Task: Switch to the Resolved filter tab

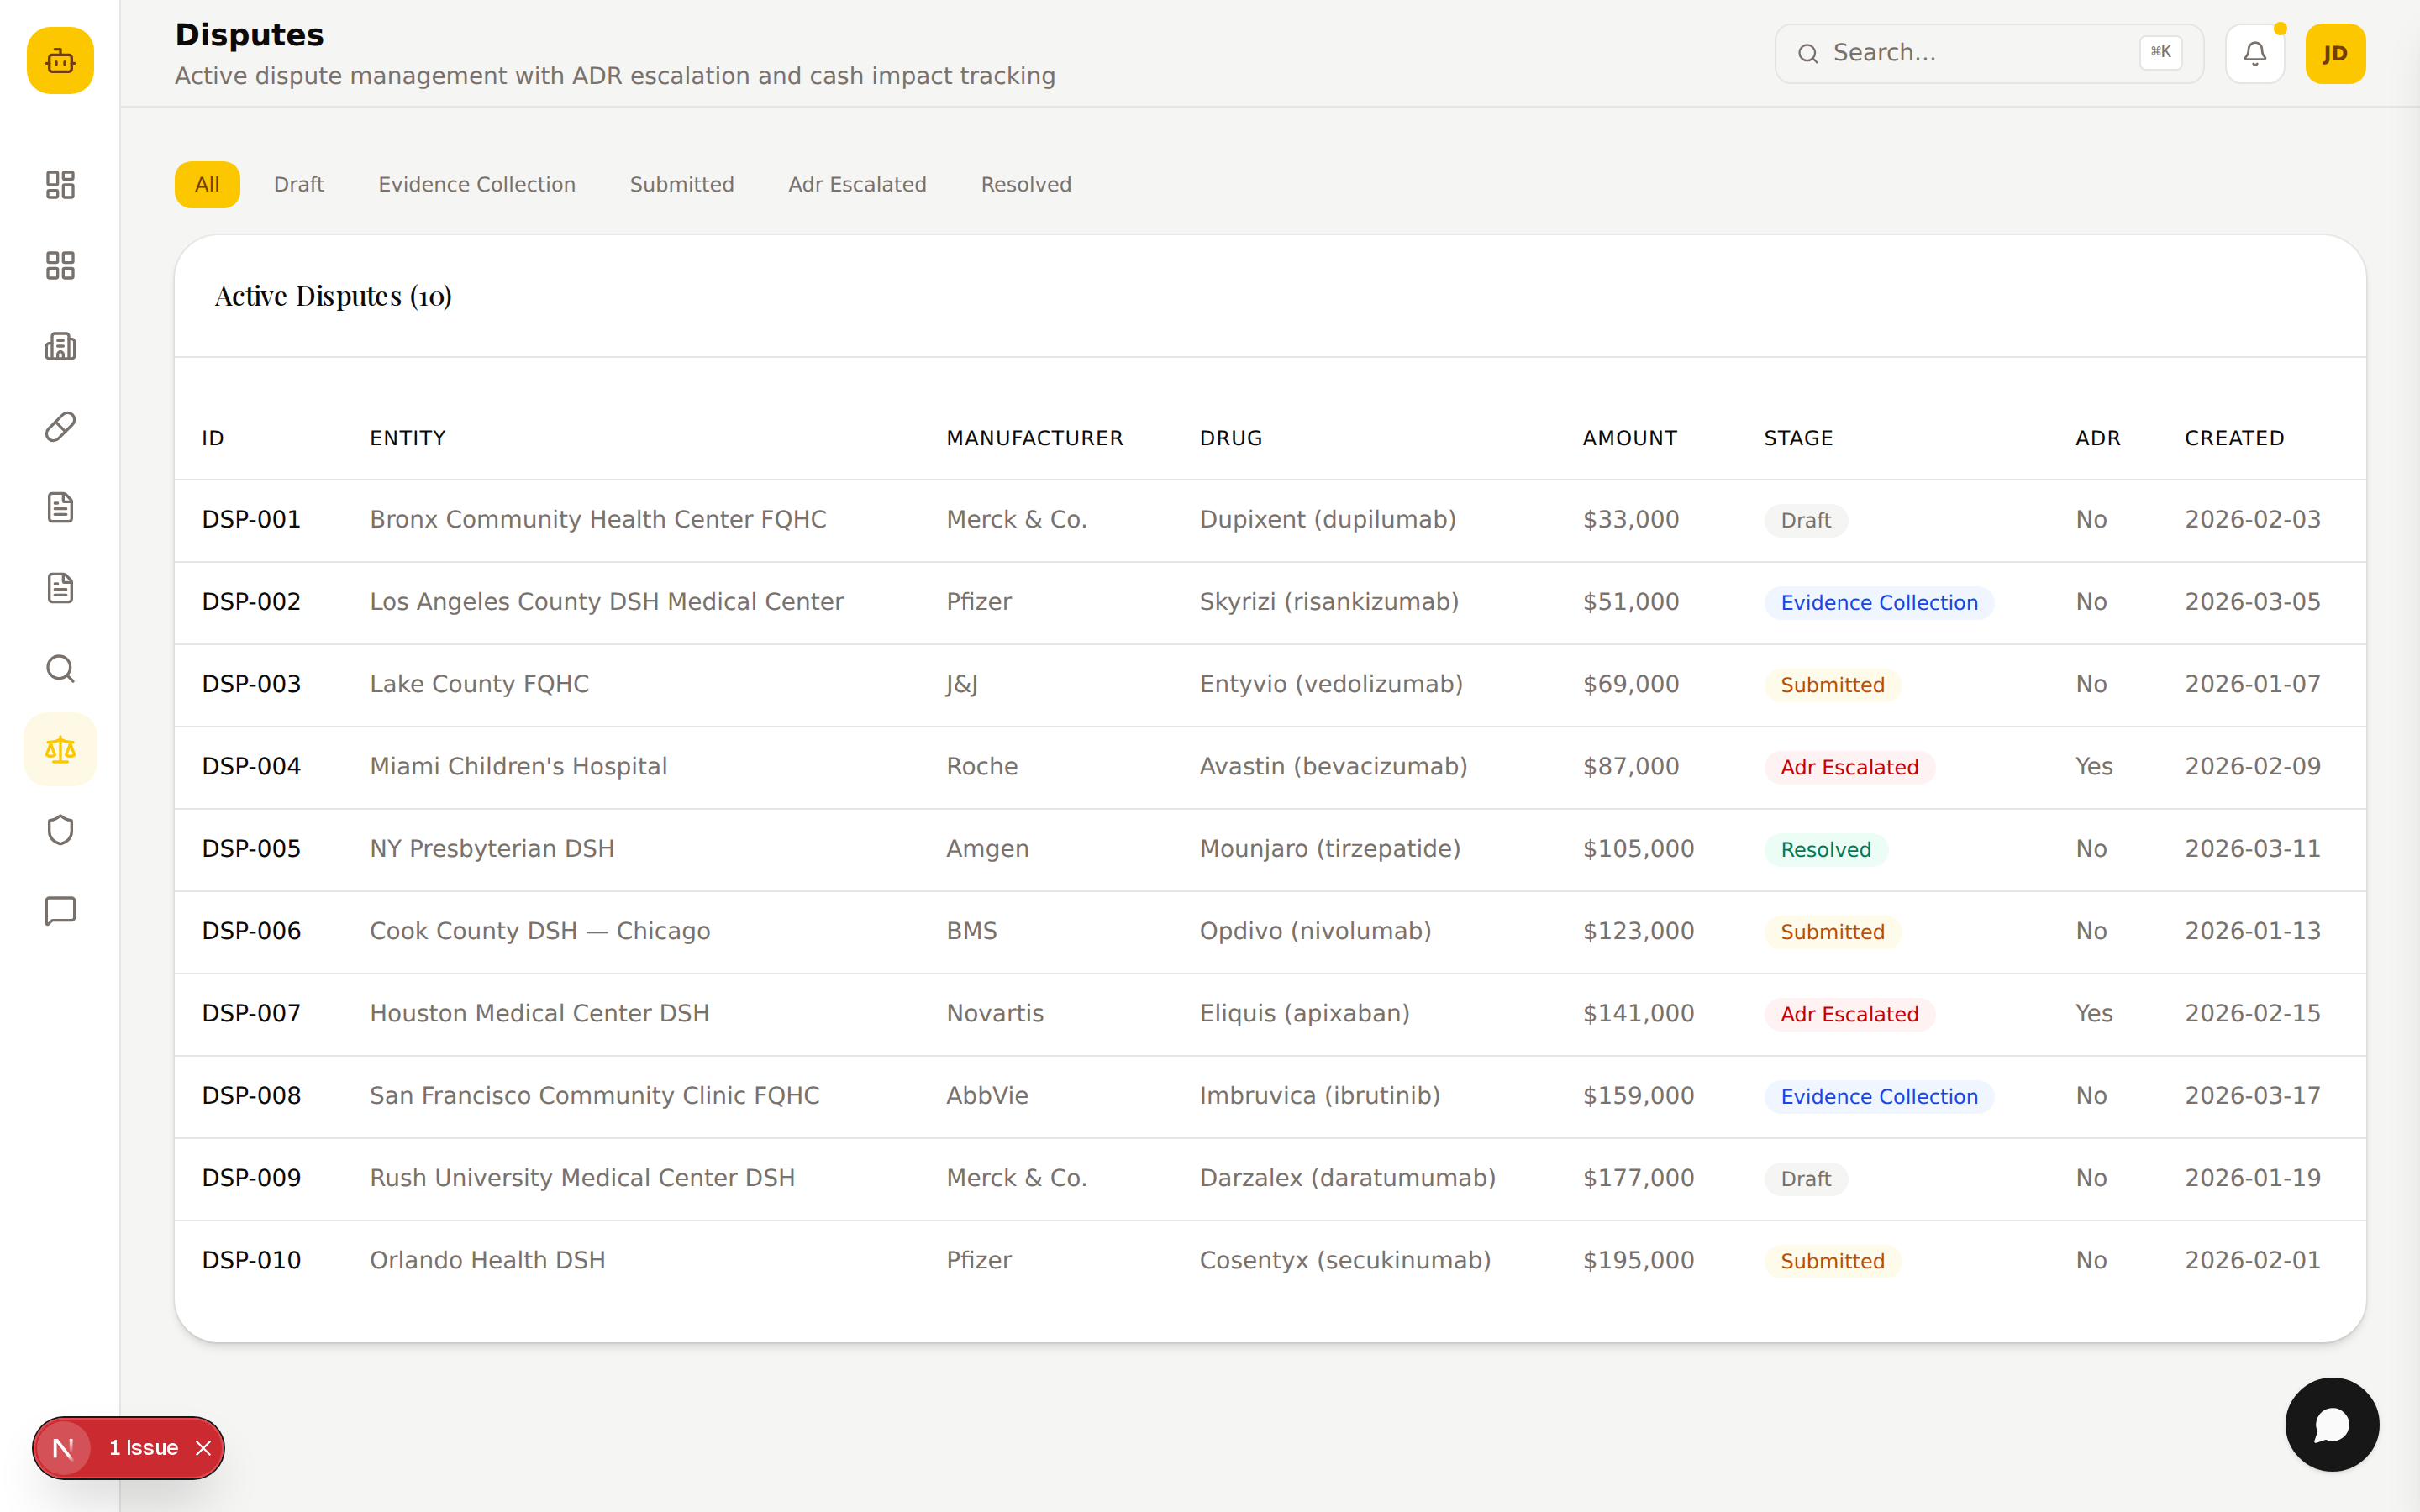Action: click(x=1026, y=185)
